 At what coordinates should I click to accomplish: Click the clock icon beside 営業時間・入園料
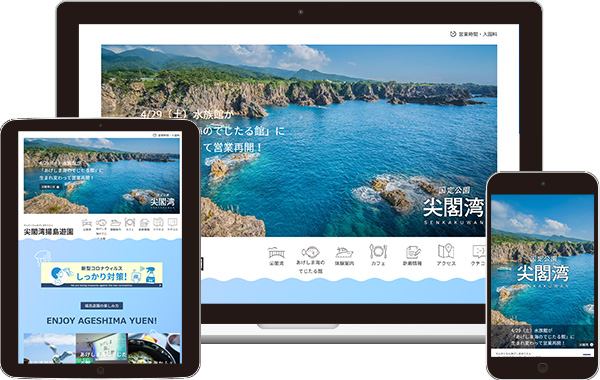(453, 34)
